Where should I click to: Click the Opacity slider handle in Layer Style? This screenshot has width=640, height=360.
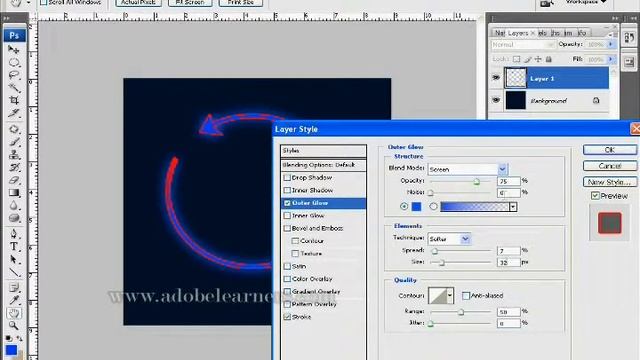pos(476,182)
